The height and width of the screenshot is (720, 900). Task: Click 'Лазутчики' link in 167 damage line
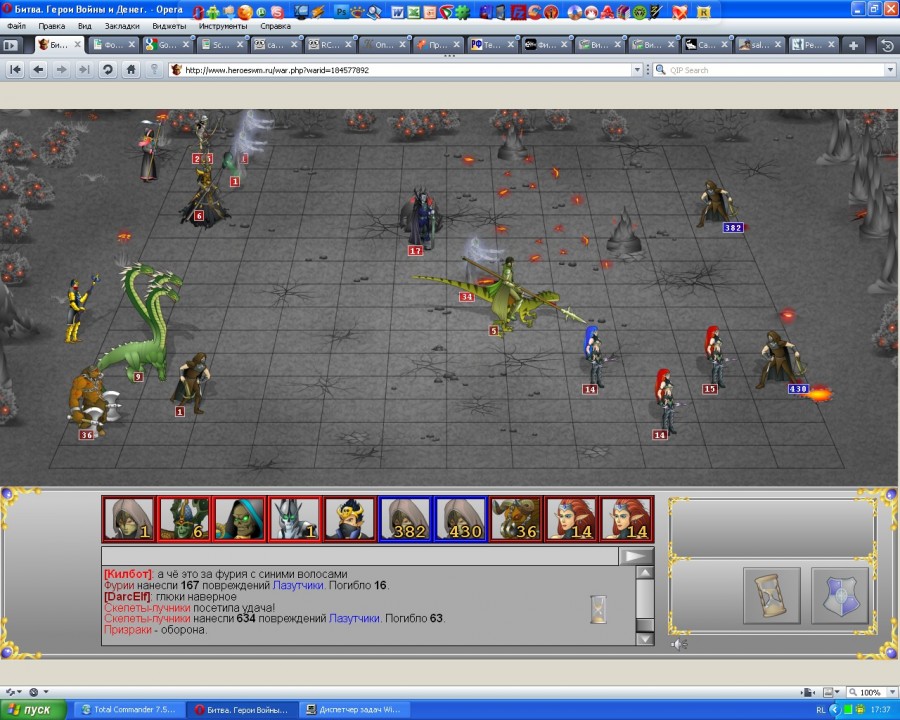298,586
